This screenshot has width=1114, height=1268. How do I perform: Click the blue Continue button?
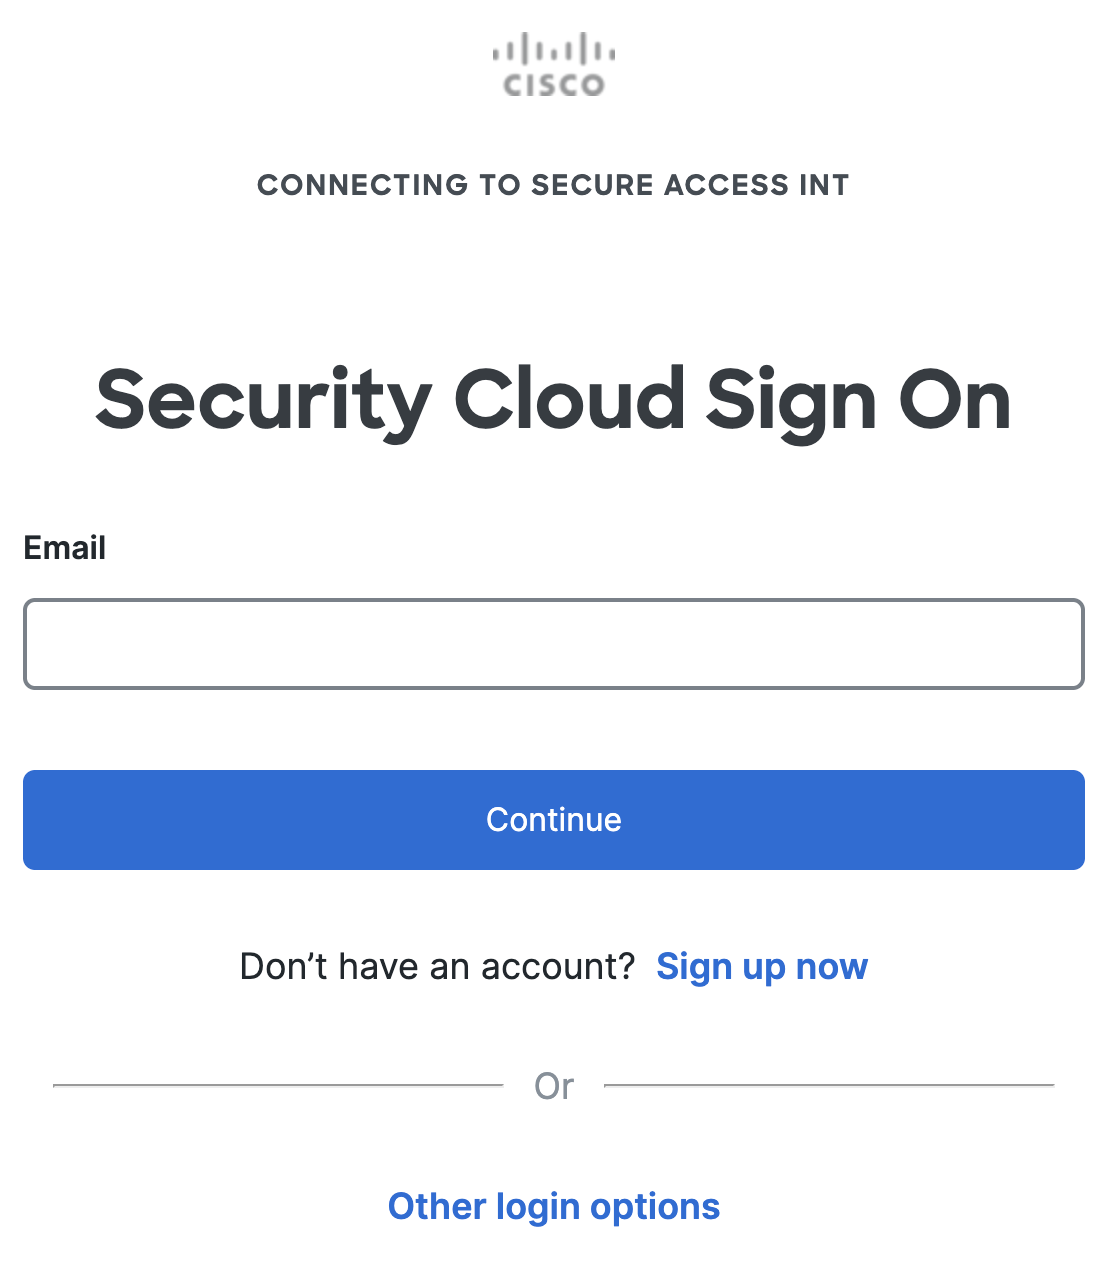(x=554, y=820)
